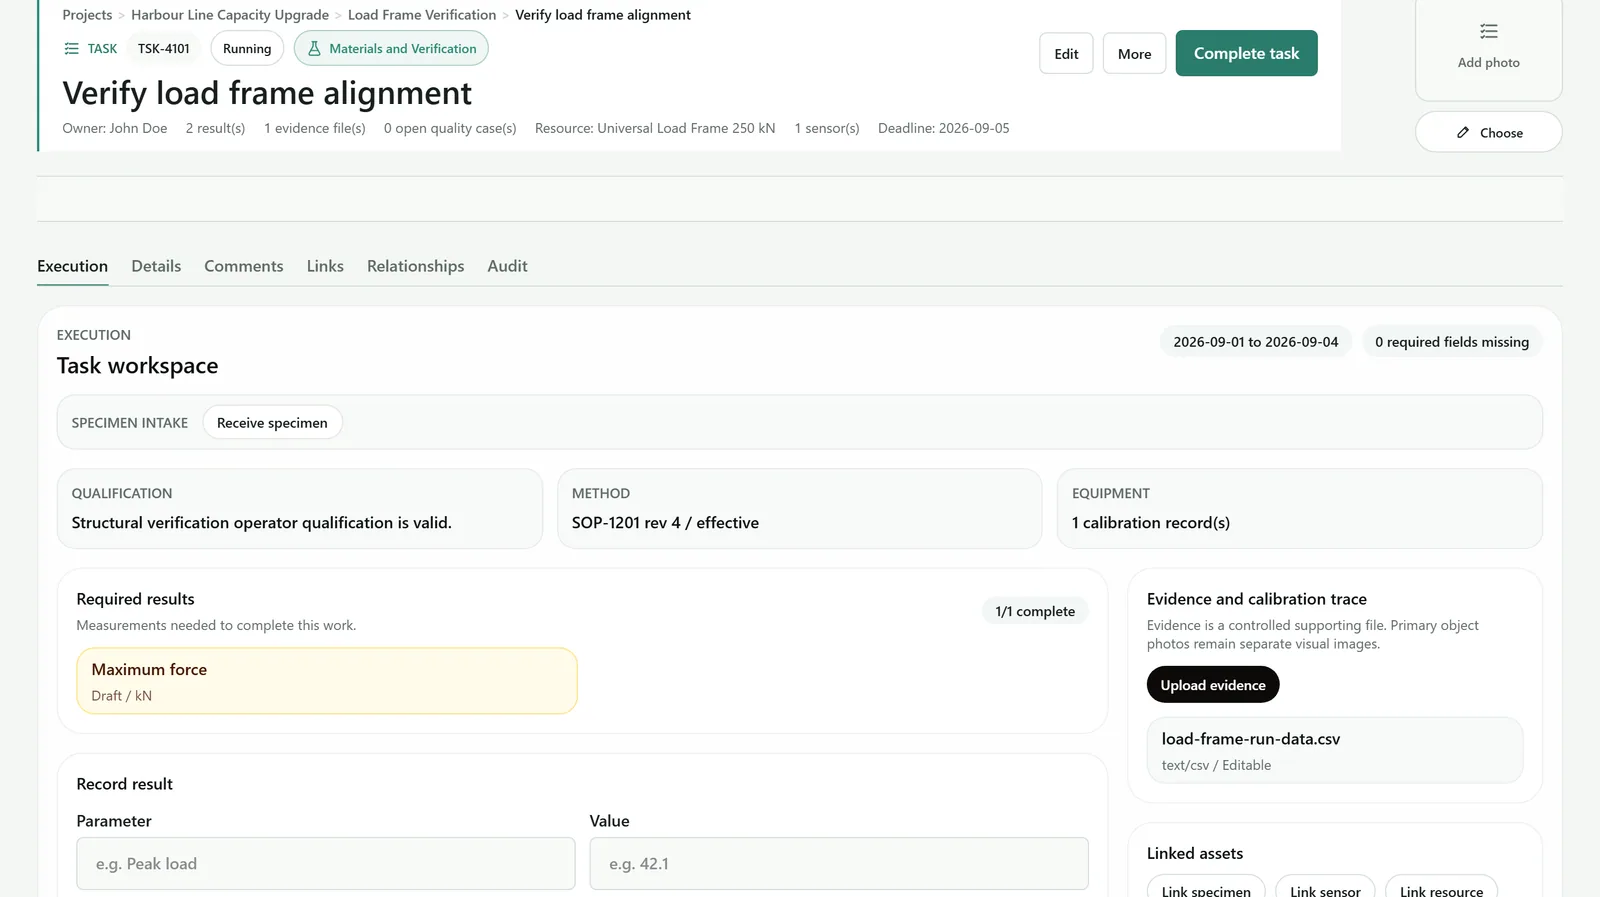Click the Complete task button
This screenshot has width=1600, height=897.
tap(1246, 54)
